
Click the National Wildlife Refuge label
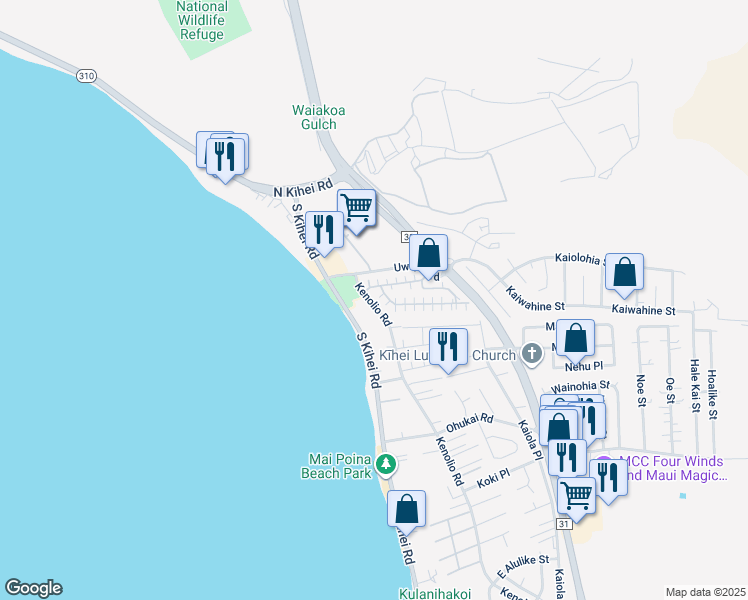pos(201,21)
